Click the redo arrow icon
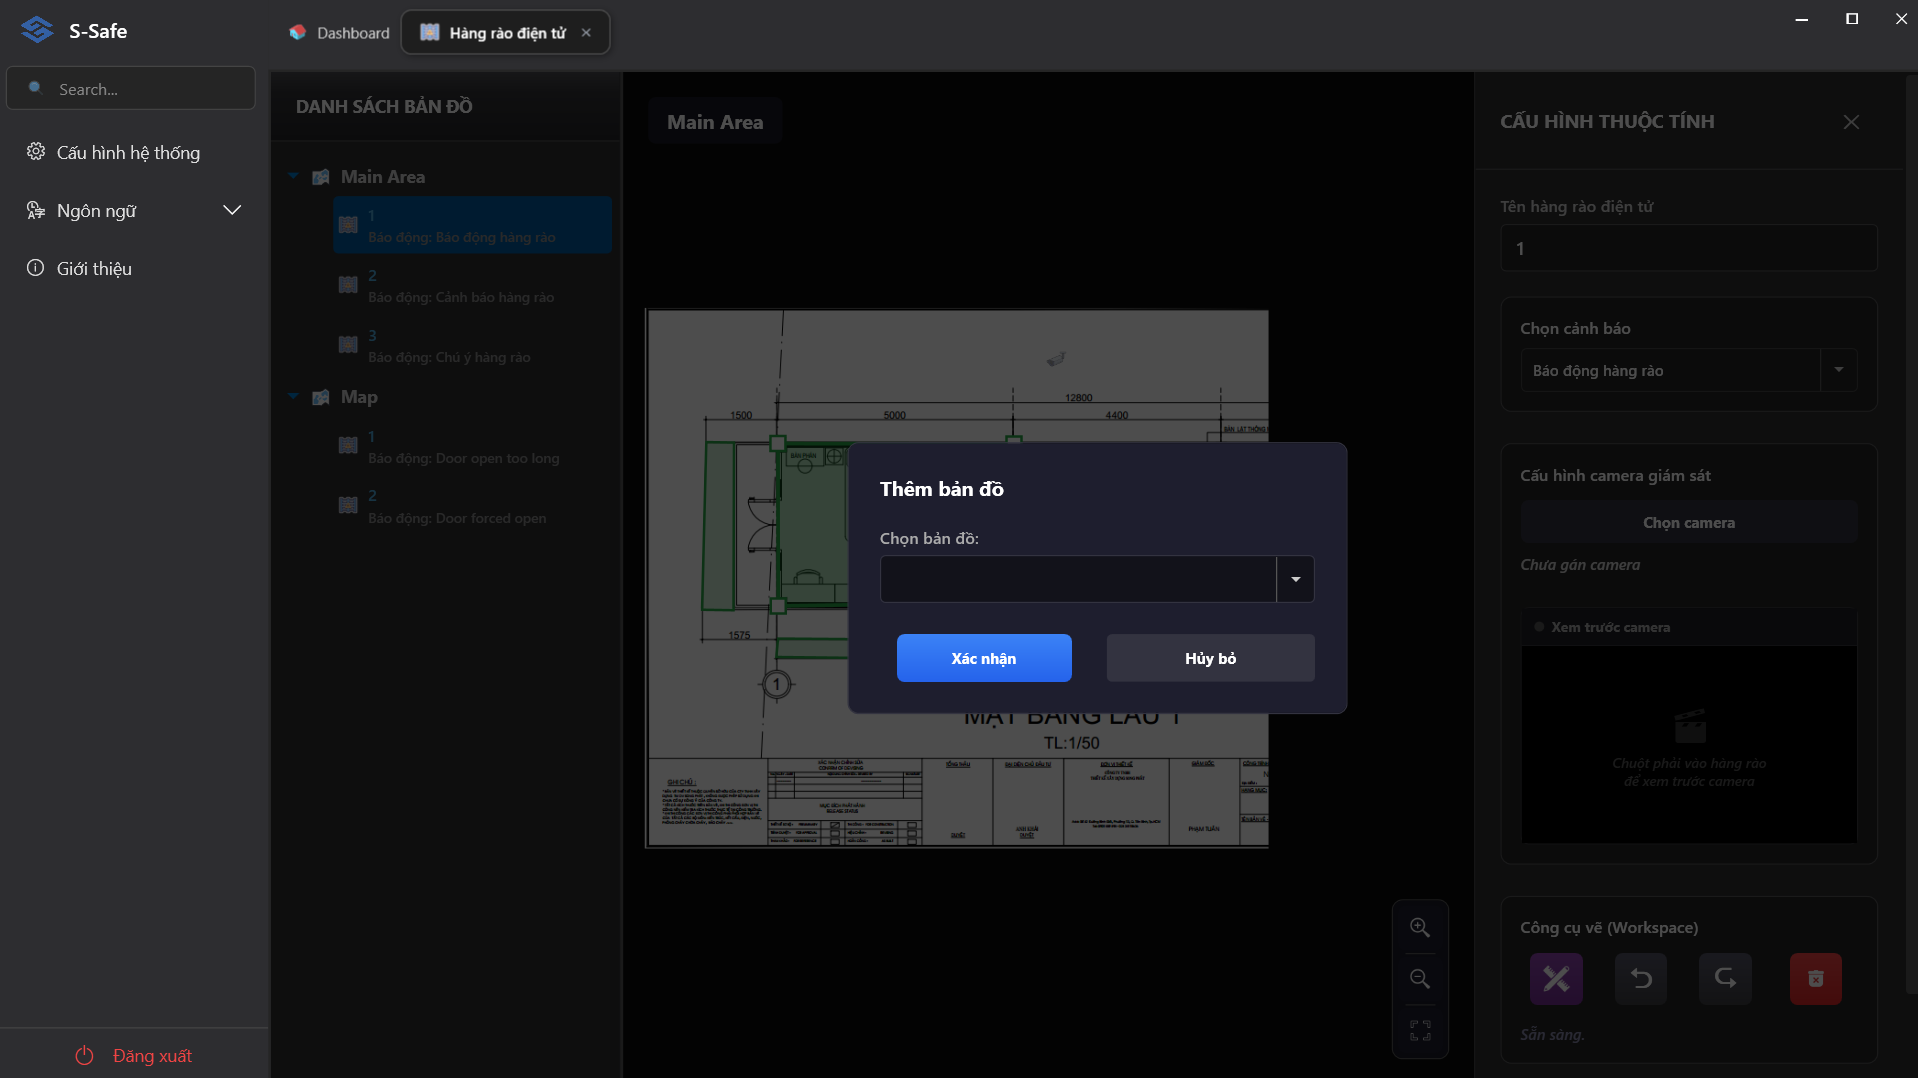The height and width of the screenshot is (1078, 1918). [1725, 978]
